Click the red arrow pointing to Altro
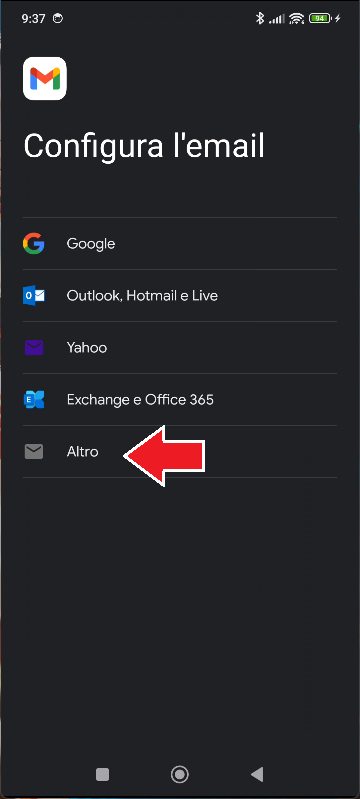 click(x=164, y=456)
